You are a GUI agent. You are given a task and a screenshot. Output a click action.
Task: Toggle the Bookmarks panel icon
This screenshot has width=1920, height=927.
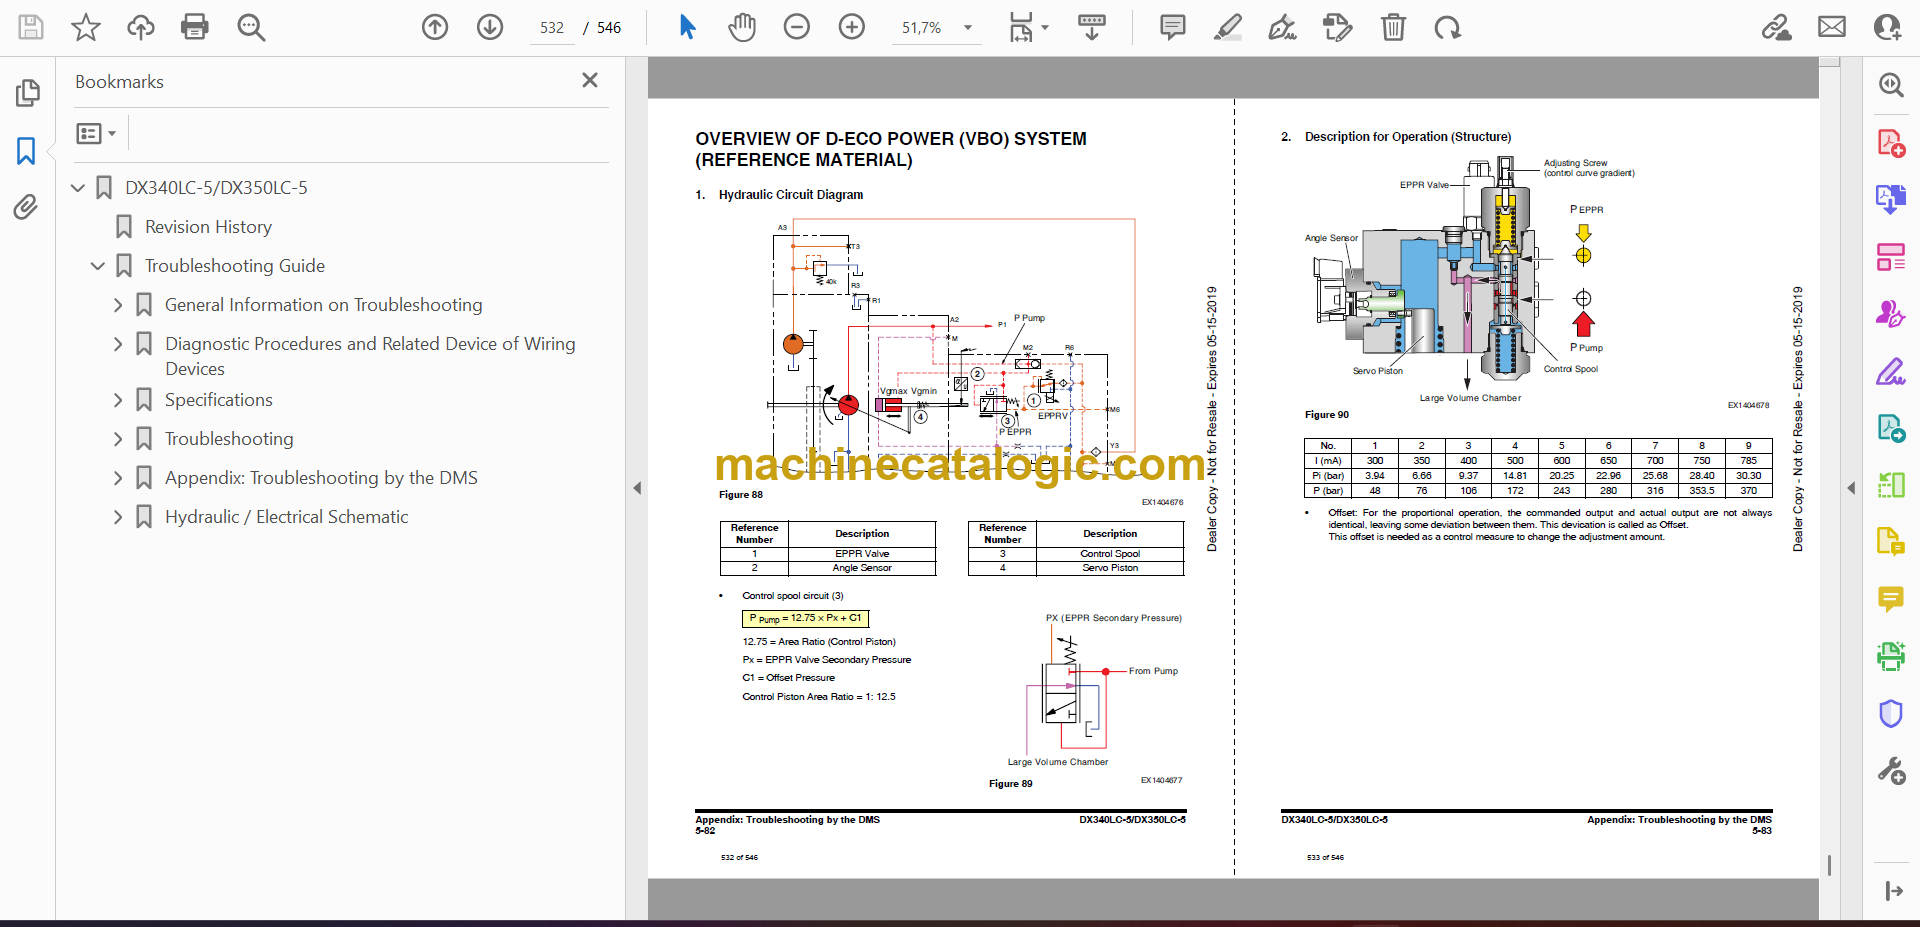pyautogui.click(x=27, y=151)
